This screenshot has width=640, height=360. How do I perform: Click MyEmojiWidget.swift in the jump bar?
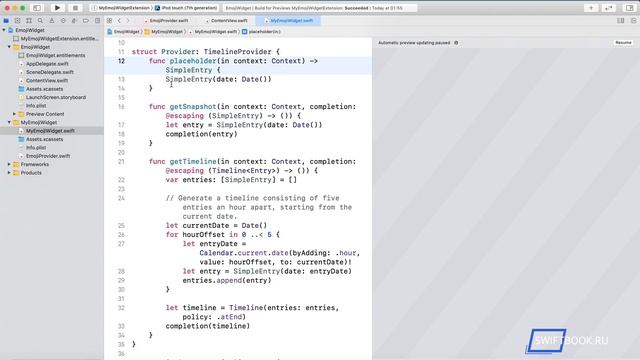[213, 31]
